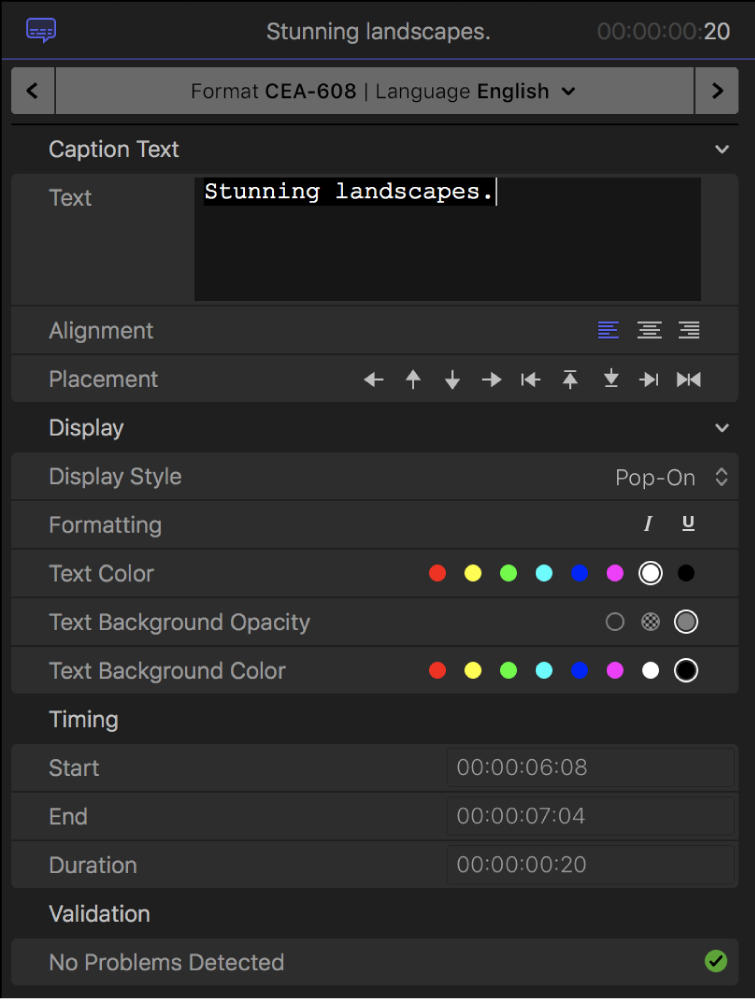The height and width of the screenshot is (1000, 755).
Task: Open the Format and Language settings bar
Action: click(x=375, y=90)
